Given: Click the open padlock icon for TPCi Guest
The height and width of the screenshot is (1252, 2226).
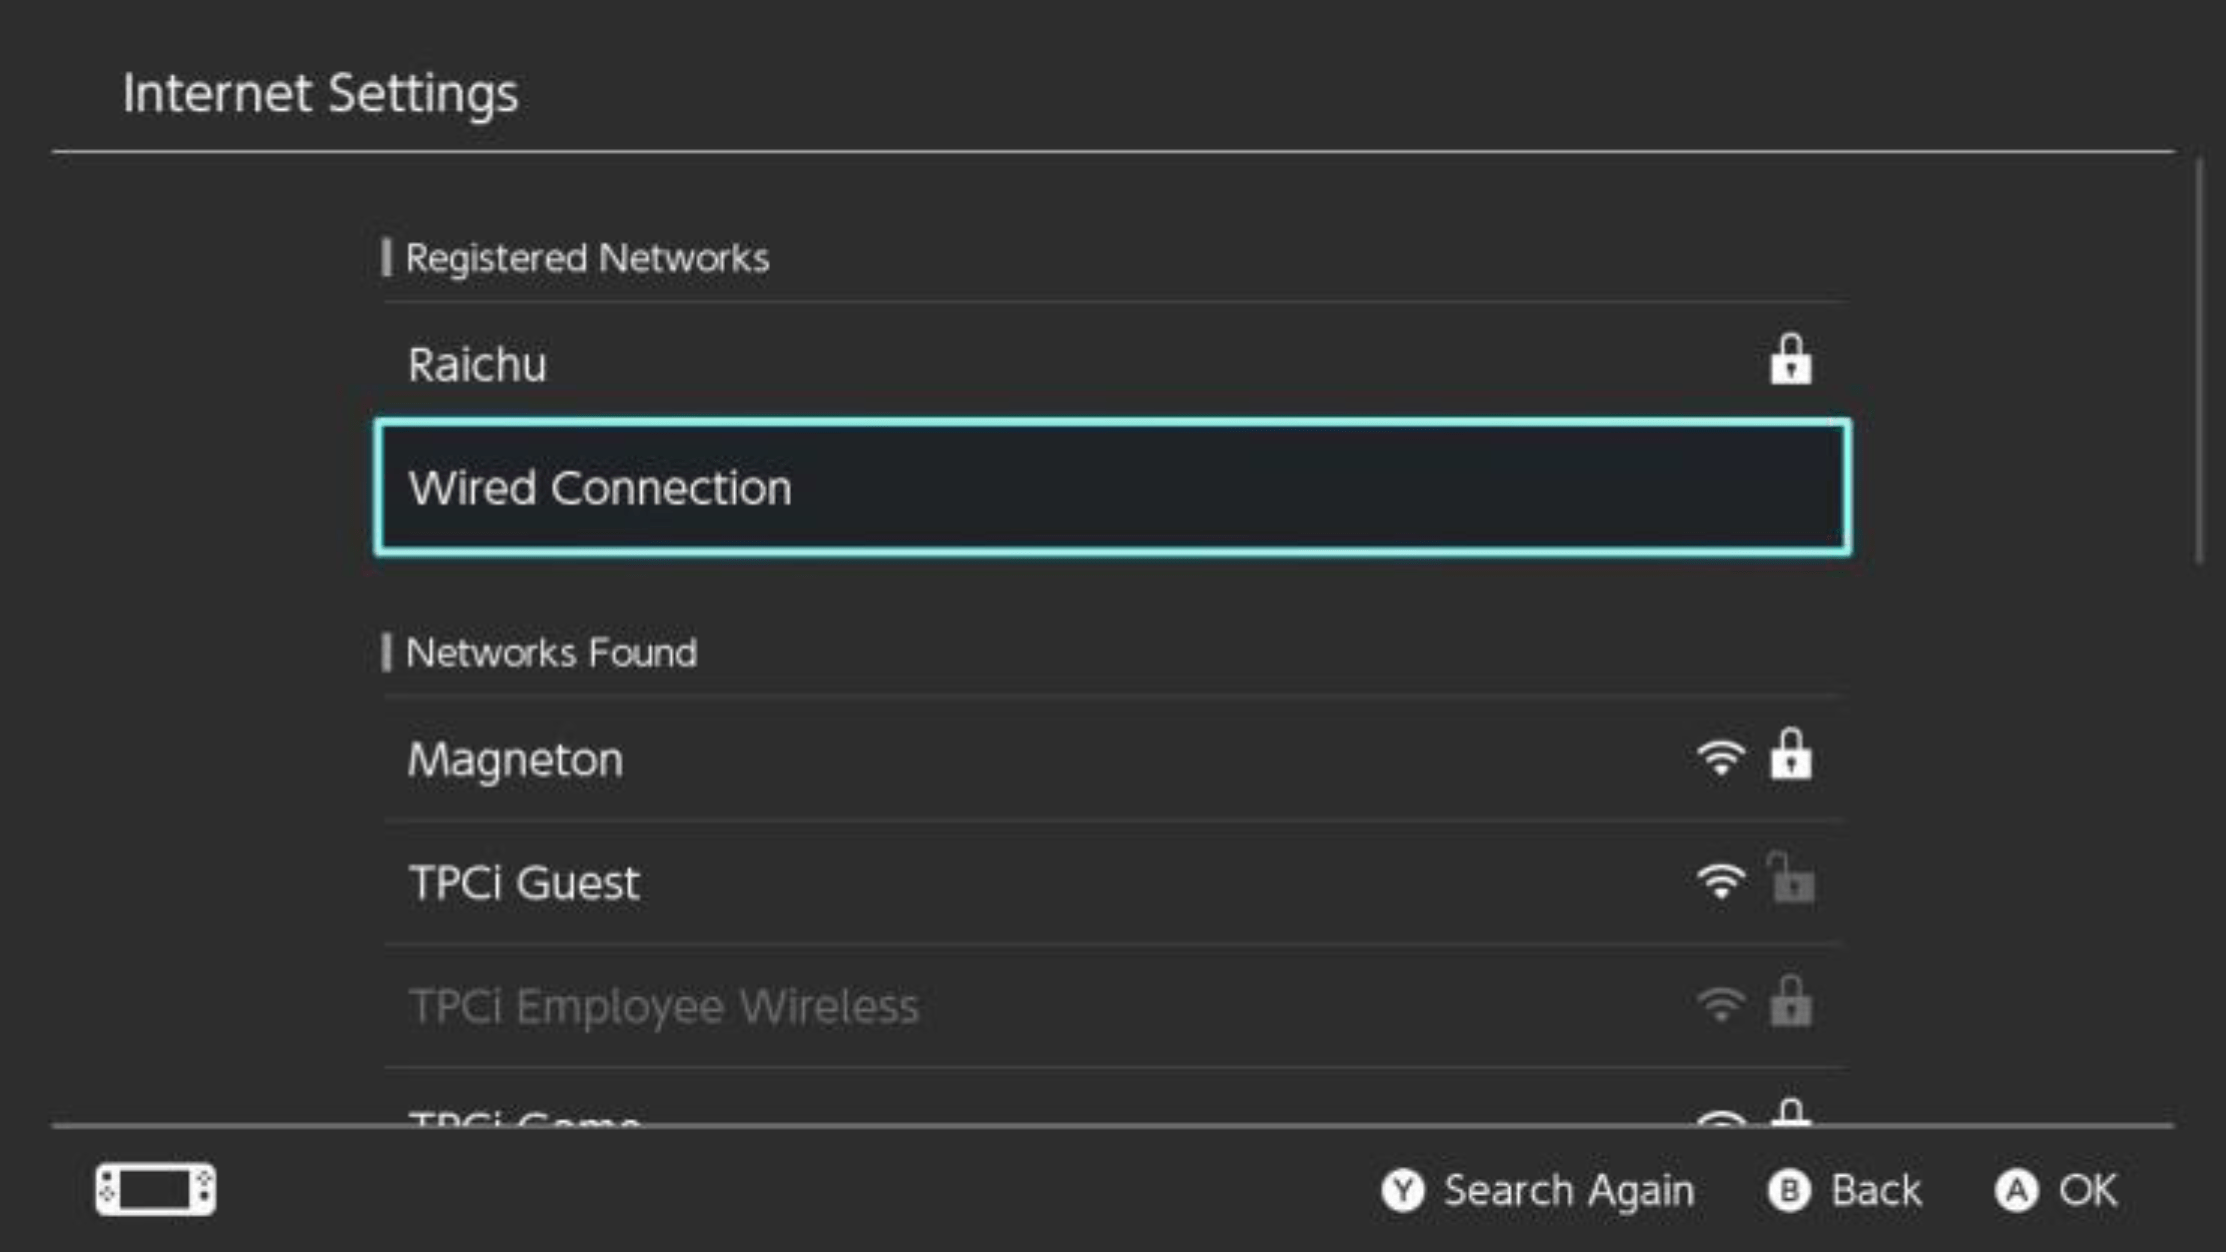Looking at the screenshot, I should point(1790,877).
